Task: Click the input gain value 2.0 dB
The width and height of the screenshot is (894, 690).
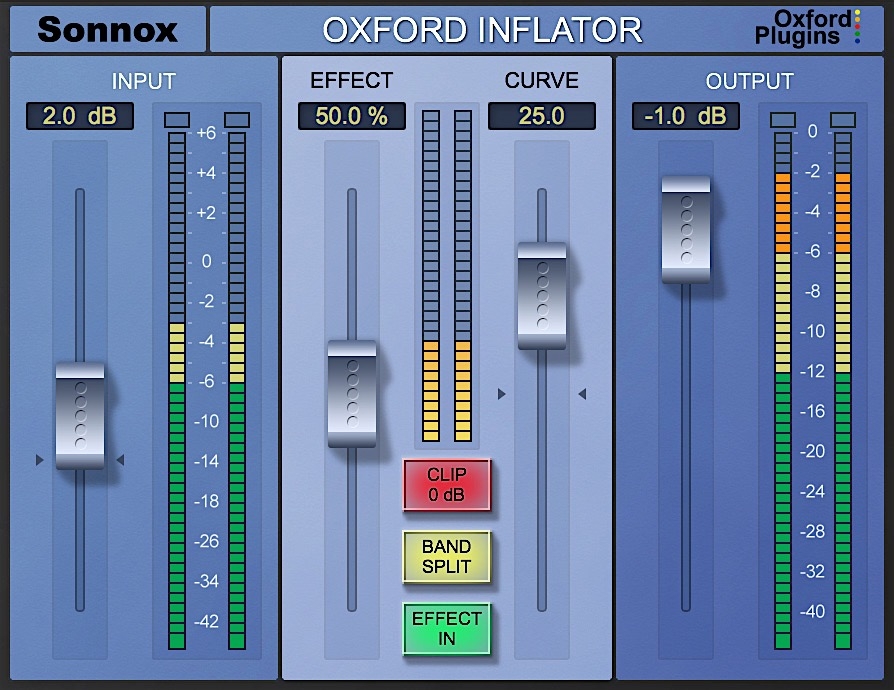Action: coord(80,116)
